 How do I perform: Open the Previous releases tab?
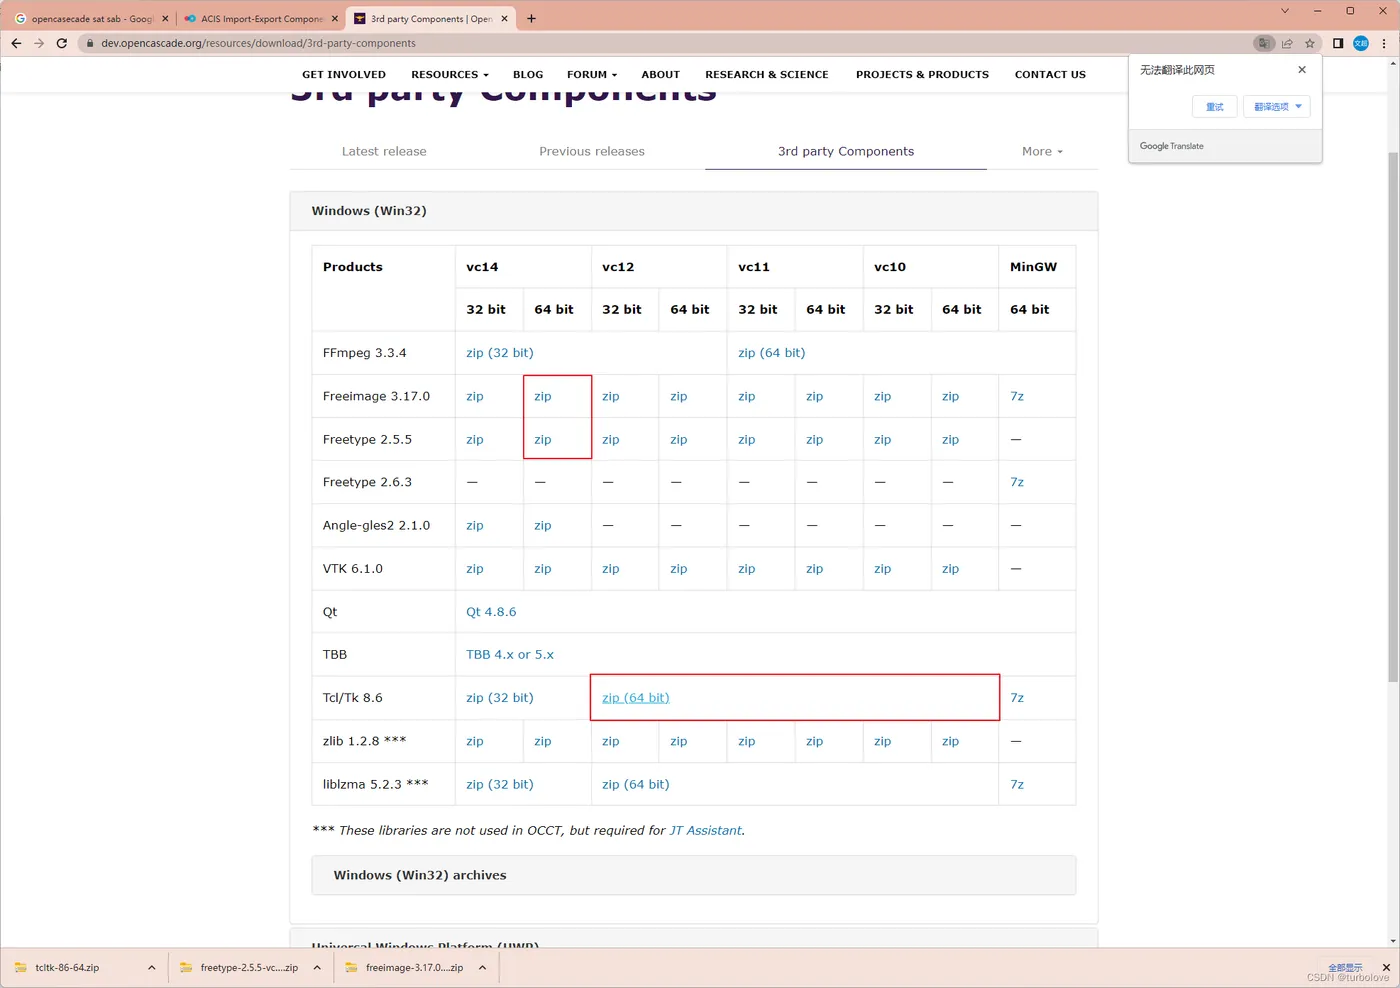(592, 152)
